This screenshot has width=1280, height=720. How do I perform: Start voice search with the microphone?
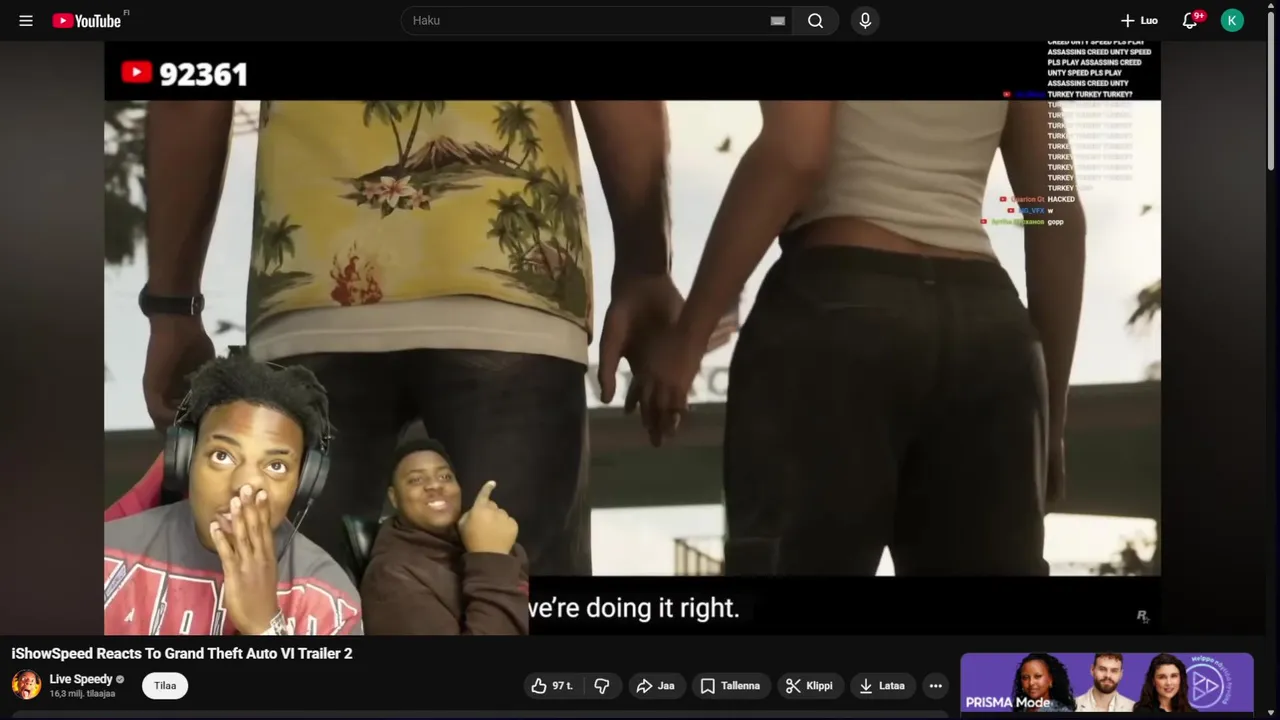865,20
